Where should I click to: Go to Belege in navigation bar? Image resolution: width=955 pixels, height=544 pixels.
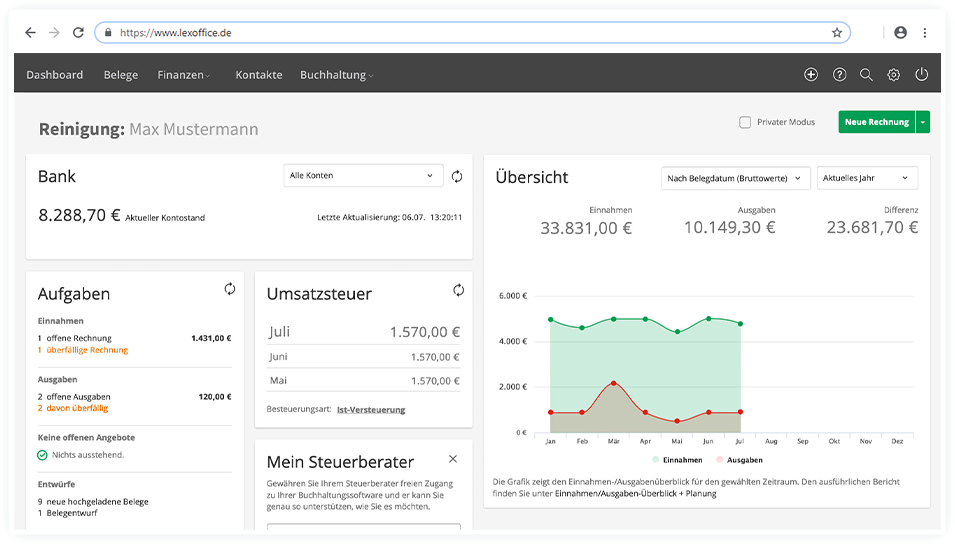pos(121,75)
